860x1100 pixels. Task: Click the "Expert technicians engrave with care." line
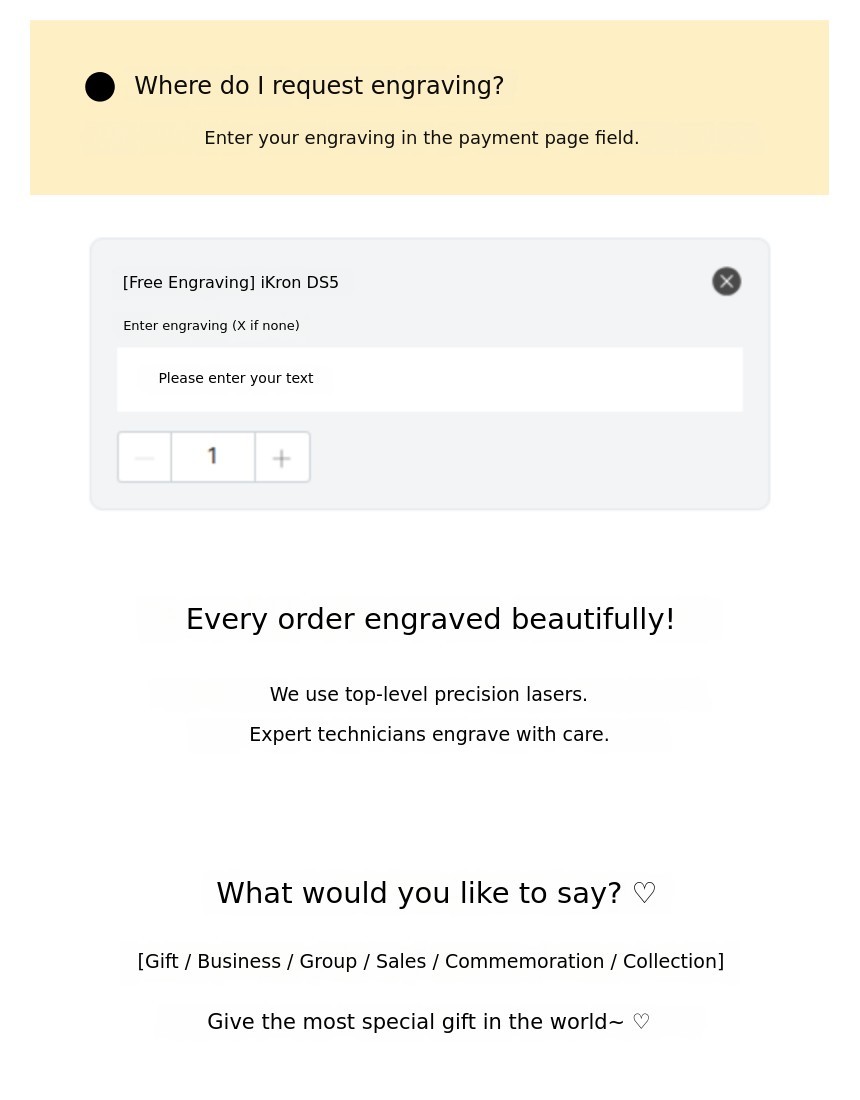click(429, 735)
